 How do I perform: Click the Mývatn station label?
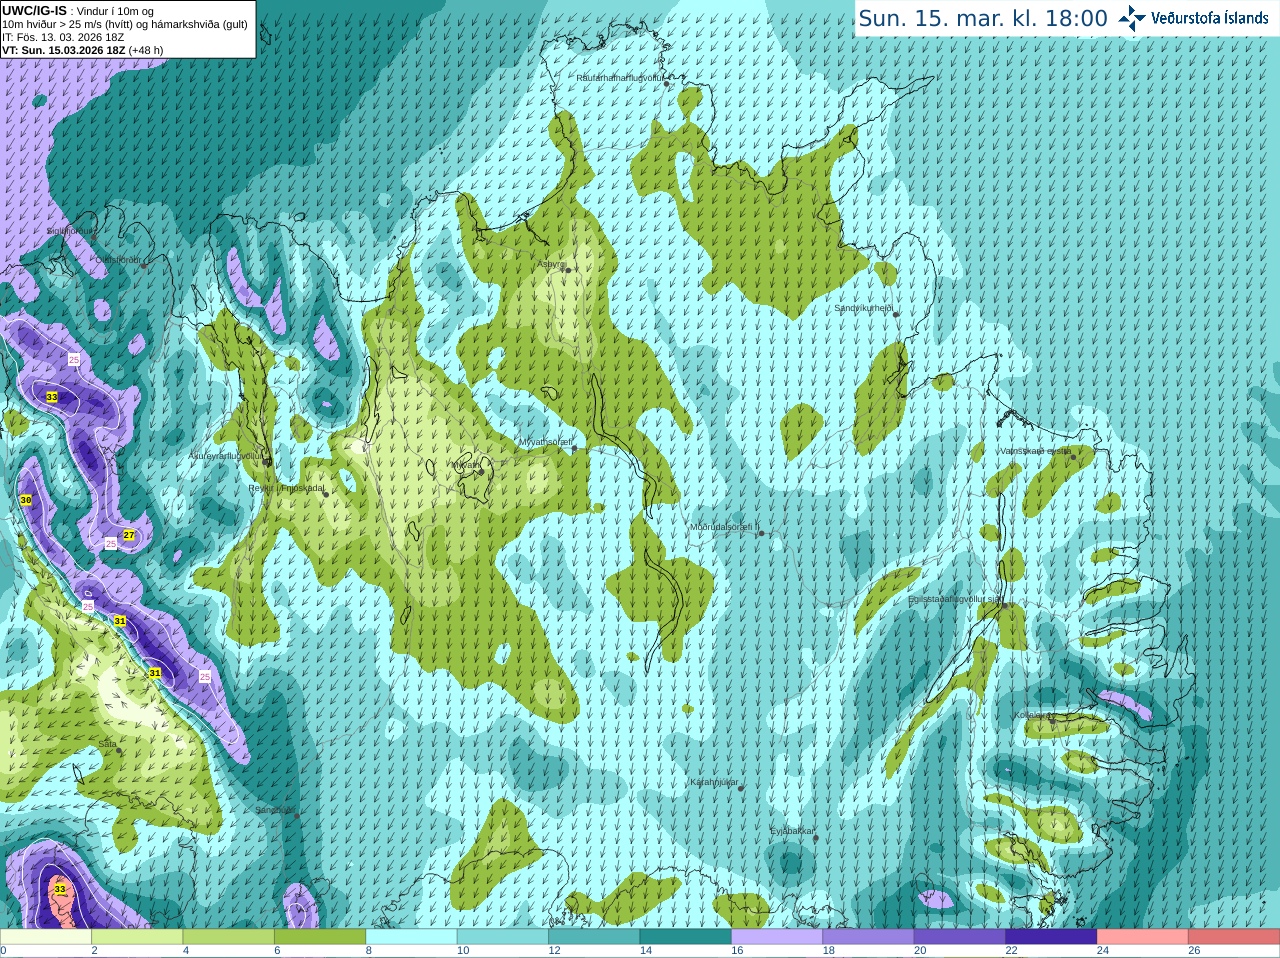tap(464, 464)
